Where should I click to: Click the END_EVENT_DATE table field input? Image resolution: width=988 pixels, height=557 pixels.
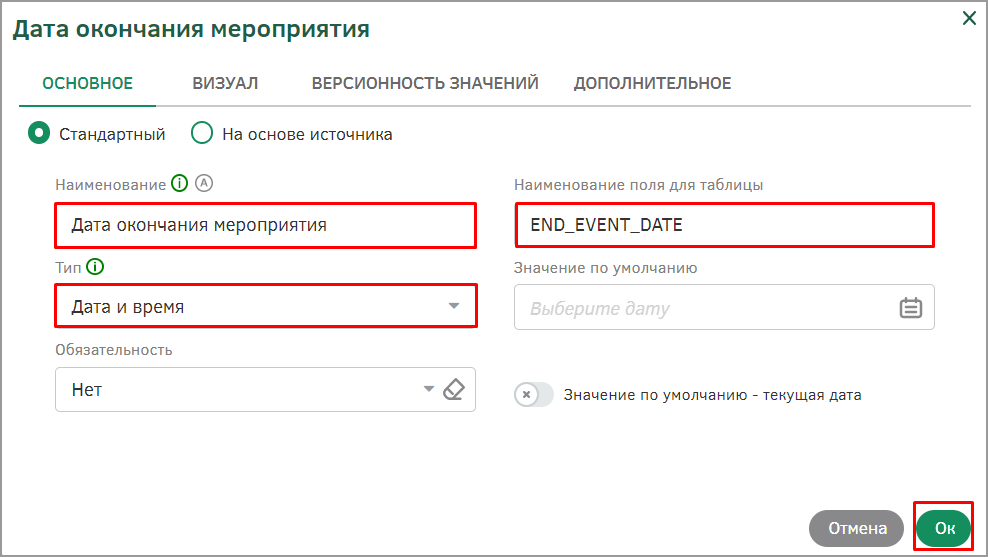pos(725,225)
